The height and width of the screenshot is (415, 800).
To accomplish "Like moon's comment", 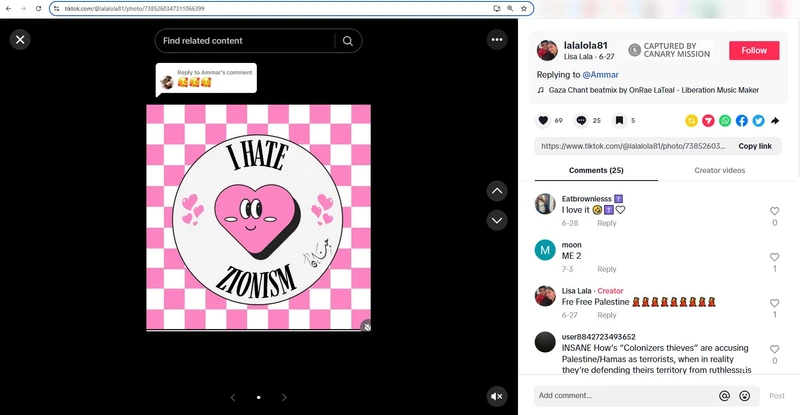I will [x=774, y=257].
